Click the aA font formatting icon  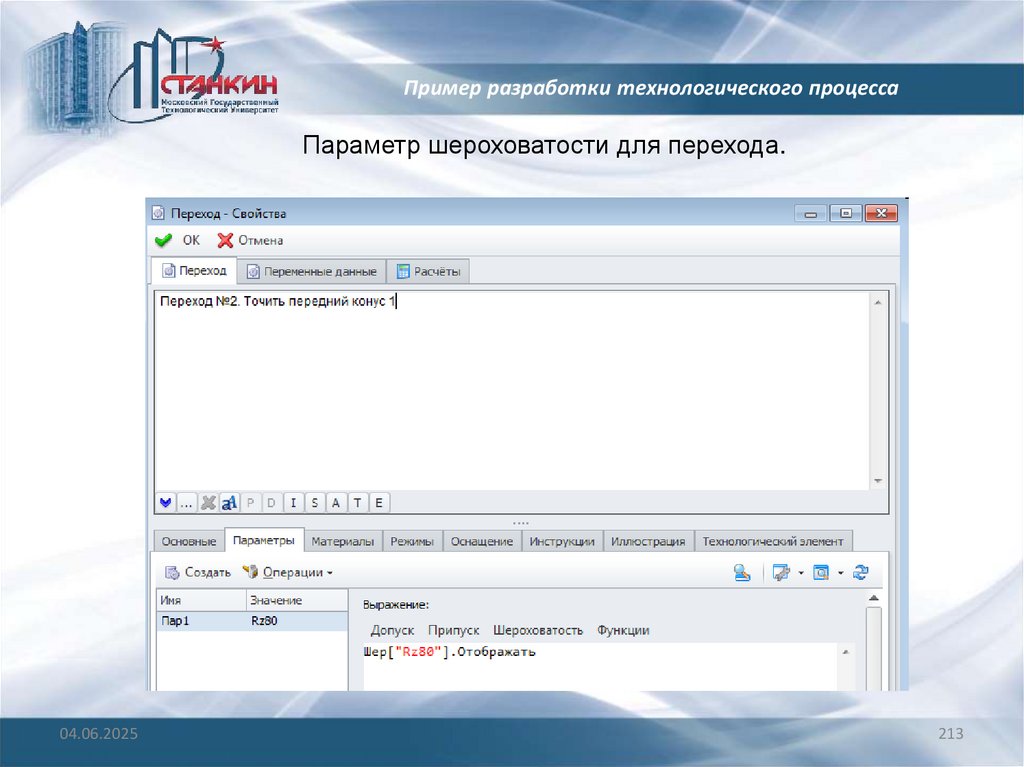(229, 502)
